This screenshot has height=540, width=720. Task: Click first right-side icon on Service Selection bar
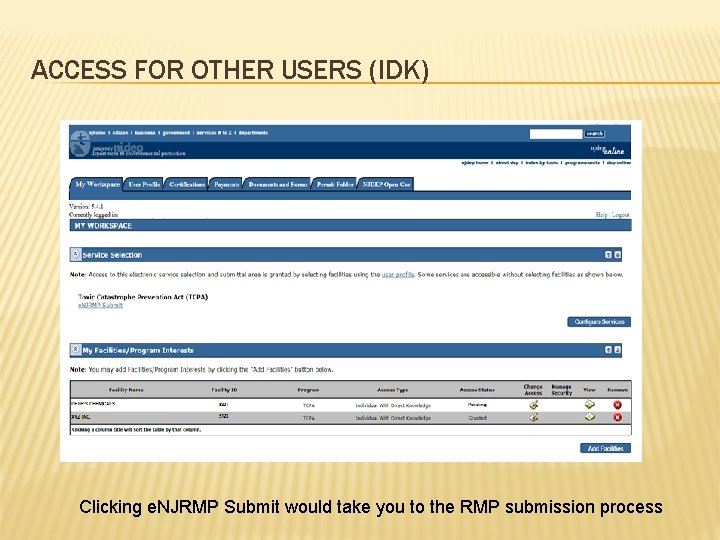click(x=608, y=255)
